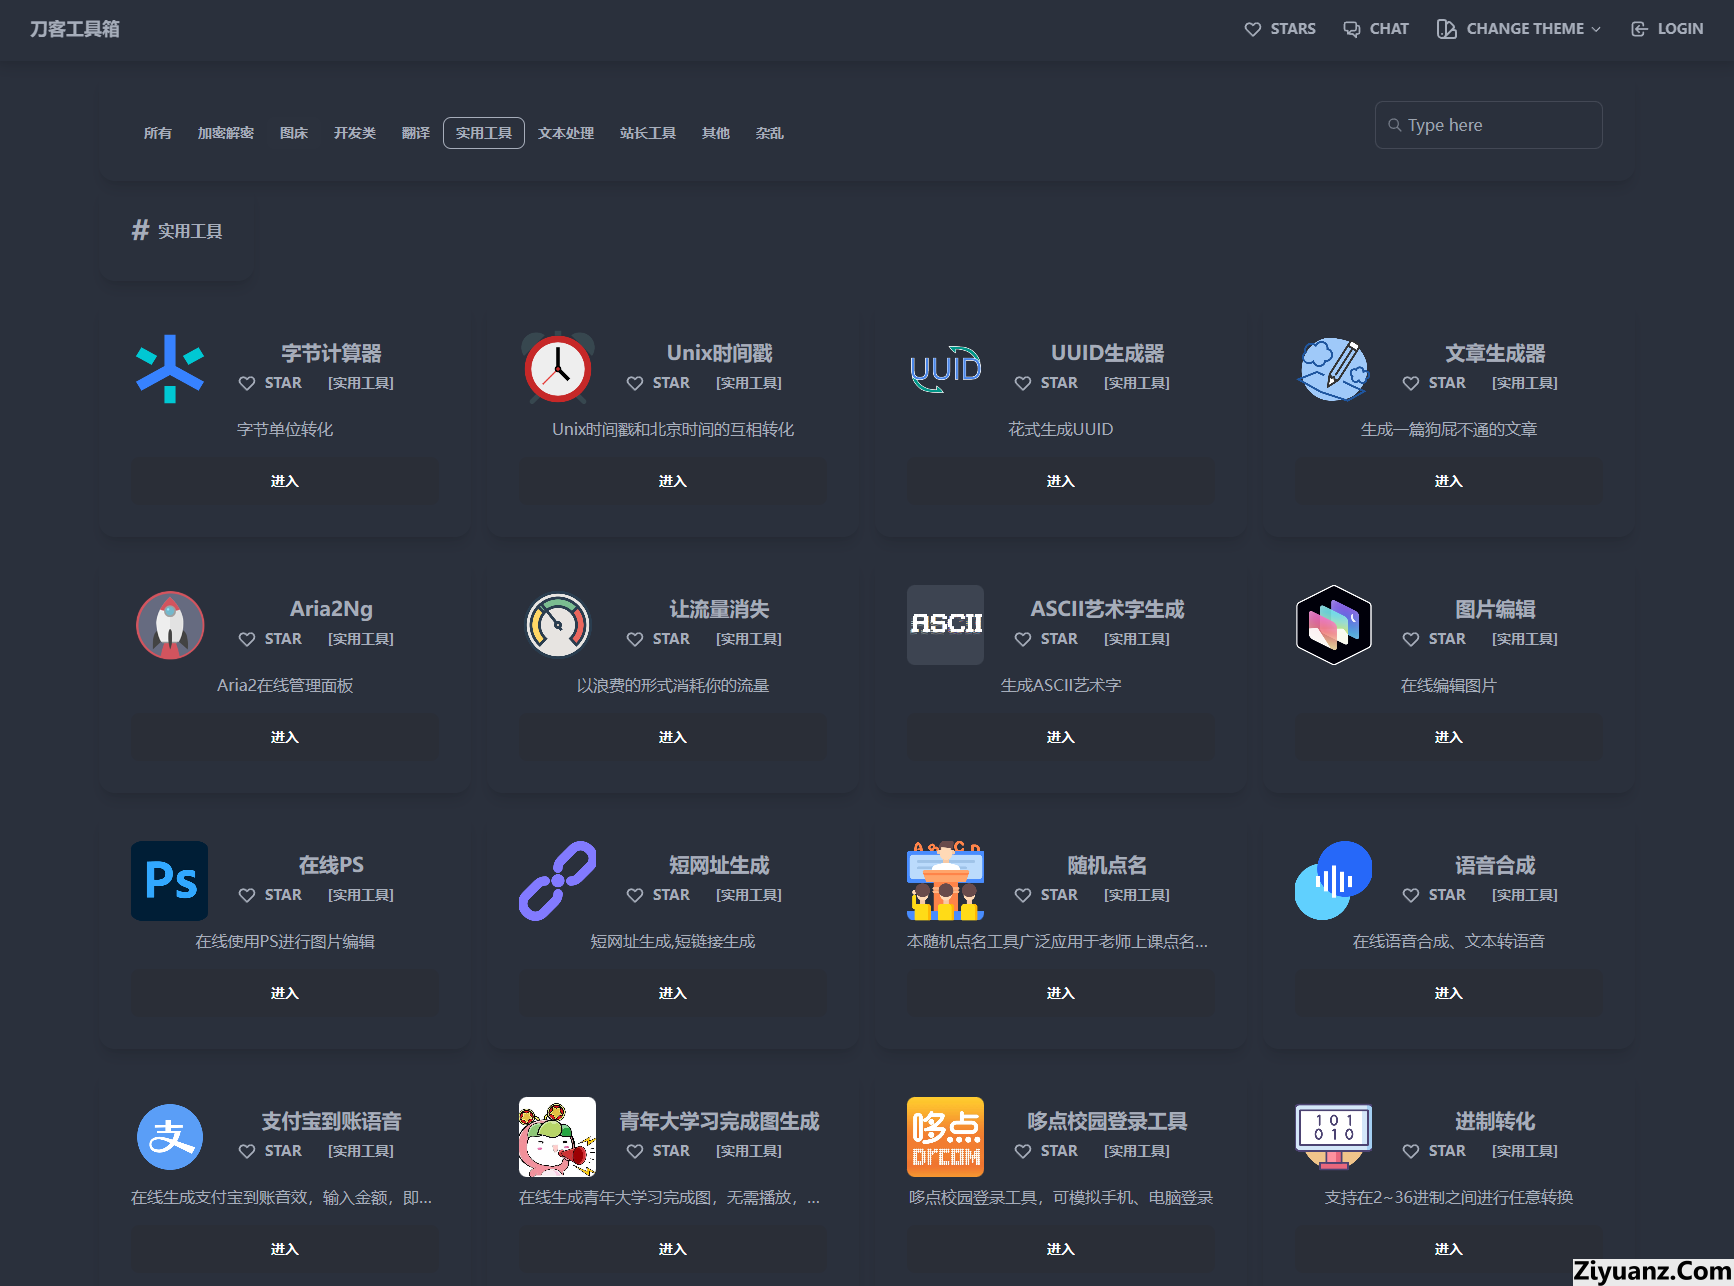Enter the 在线PS tool

tap(285, 993)
